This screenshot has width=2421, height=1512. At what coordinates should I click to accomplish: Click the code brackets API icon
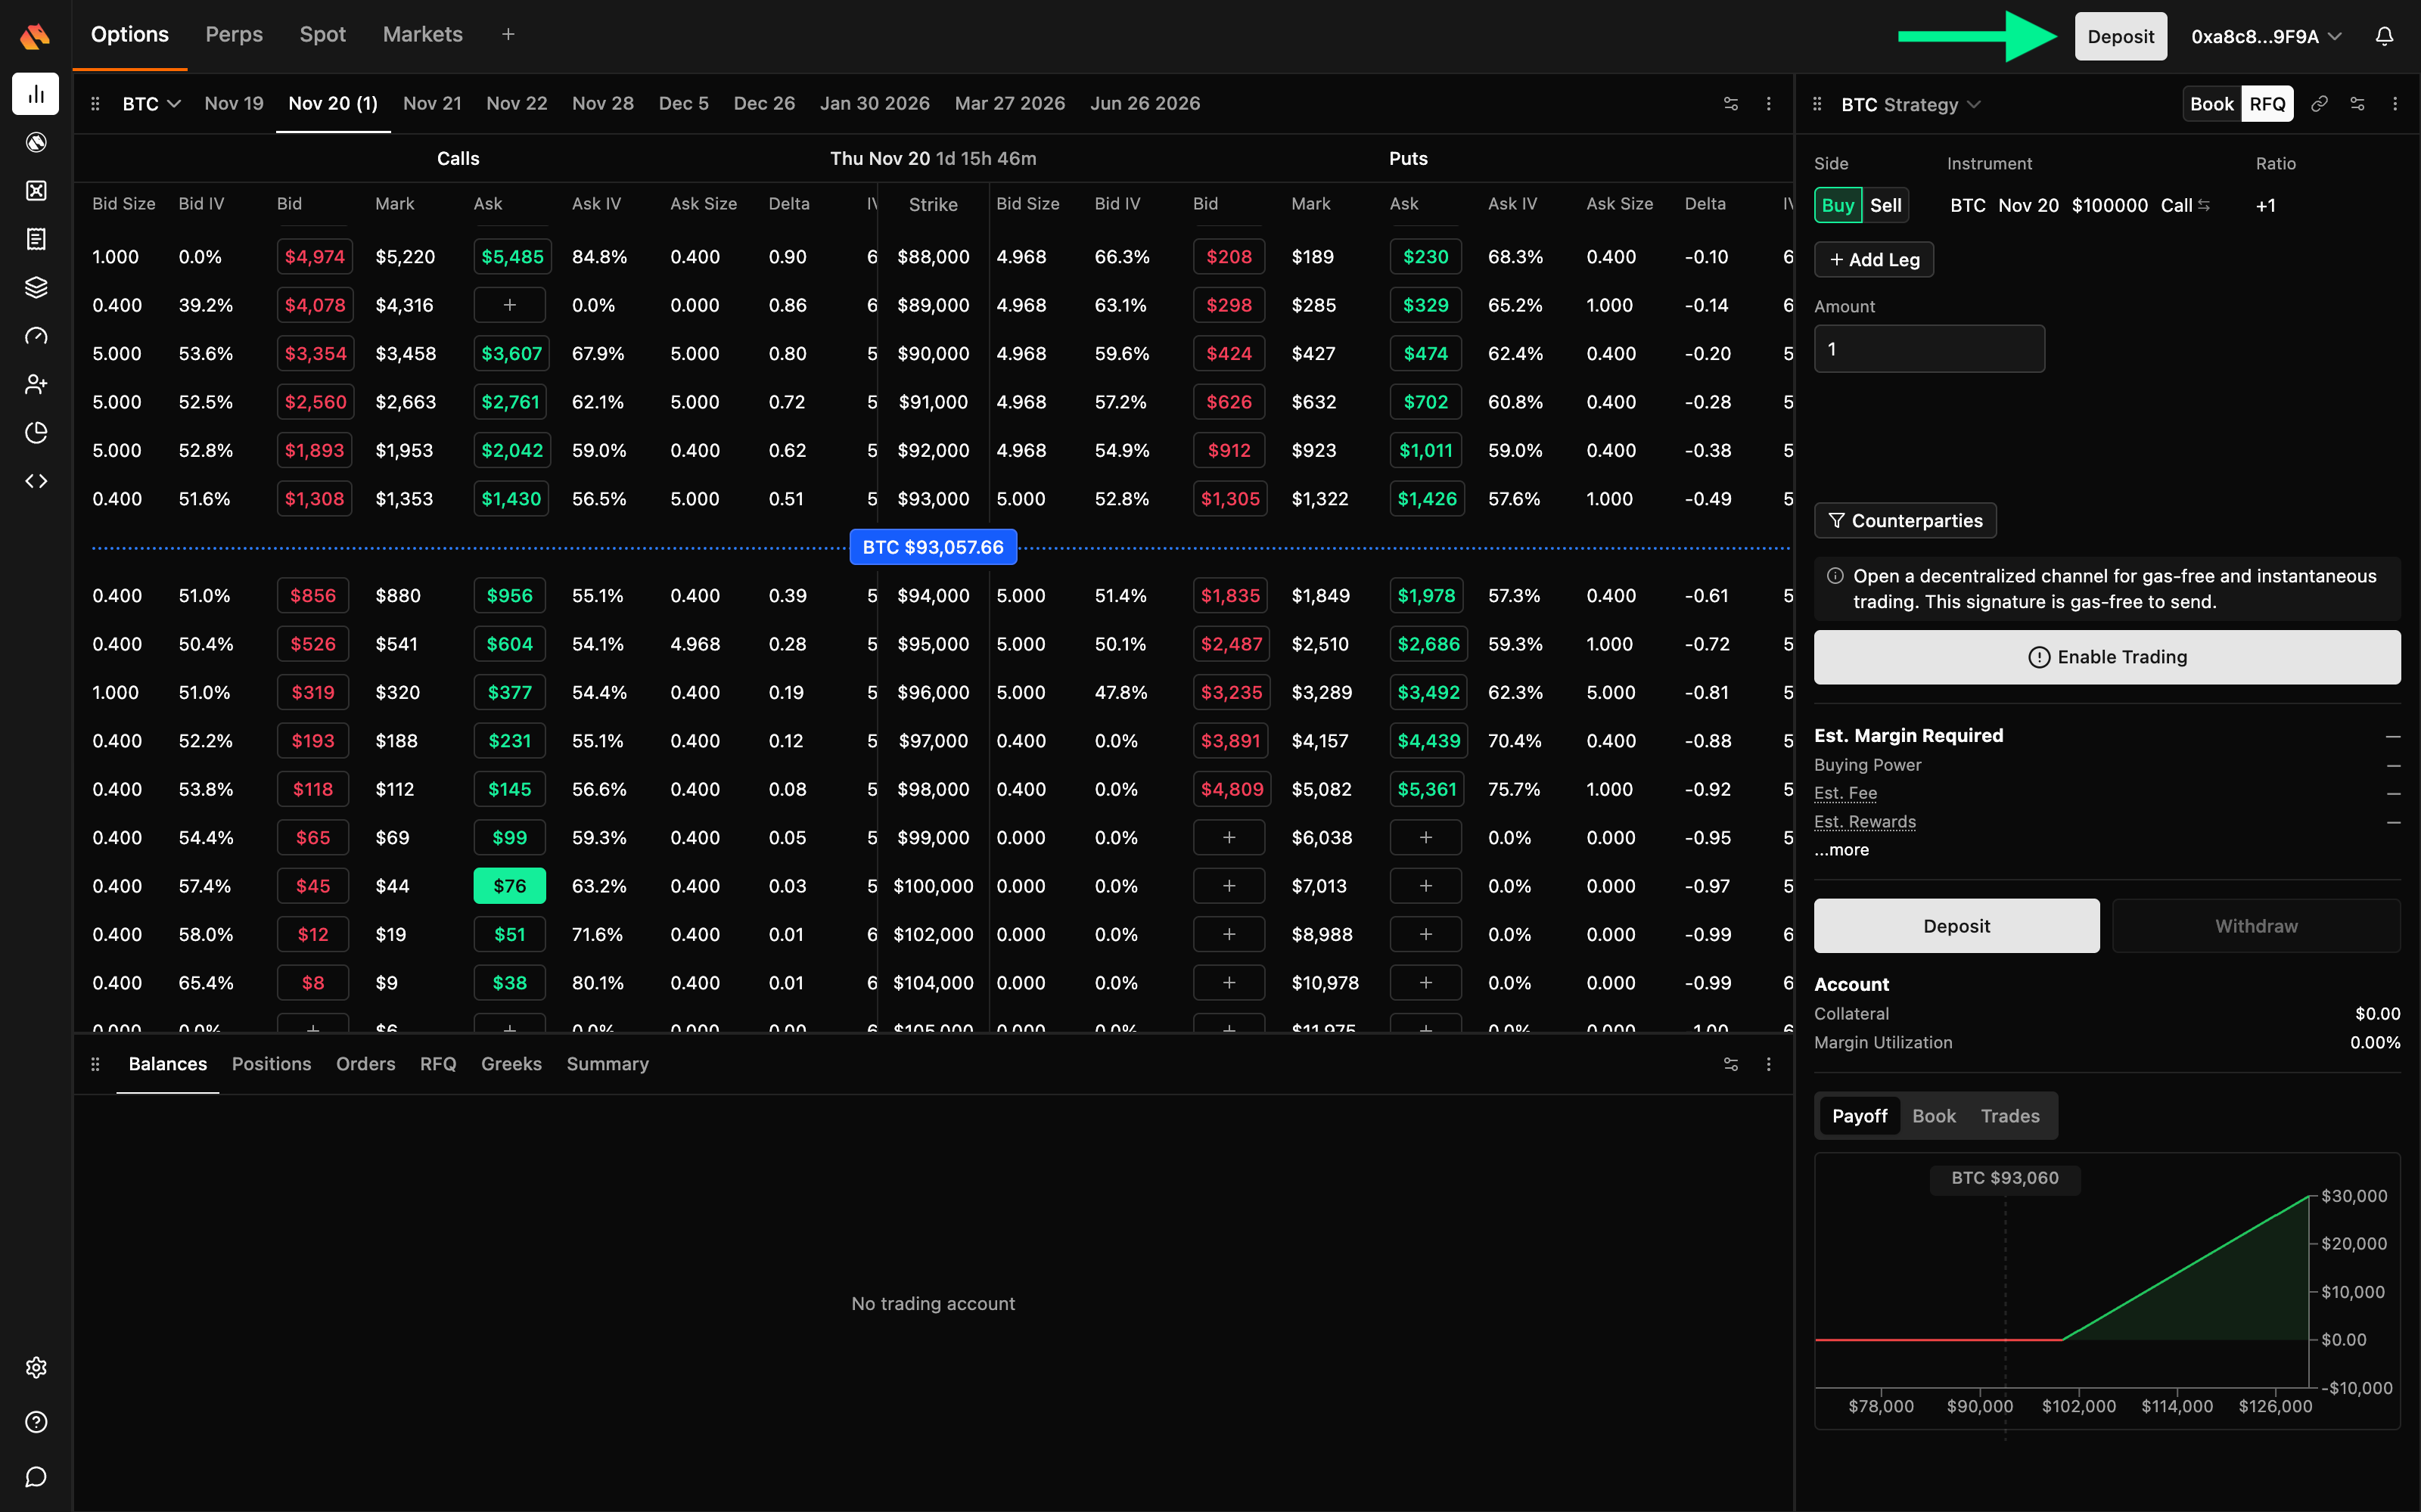click(36, 481)
